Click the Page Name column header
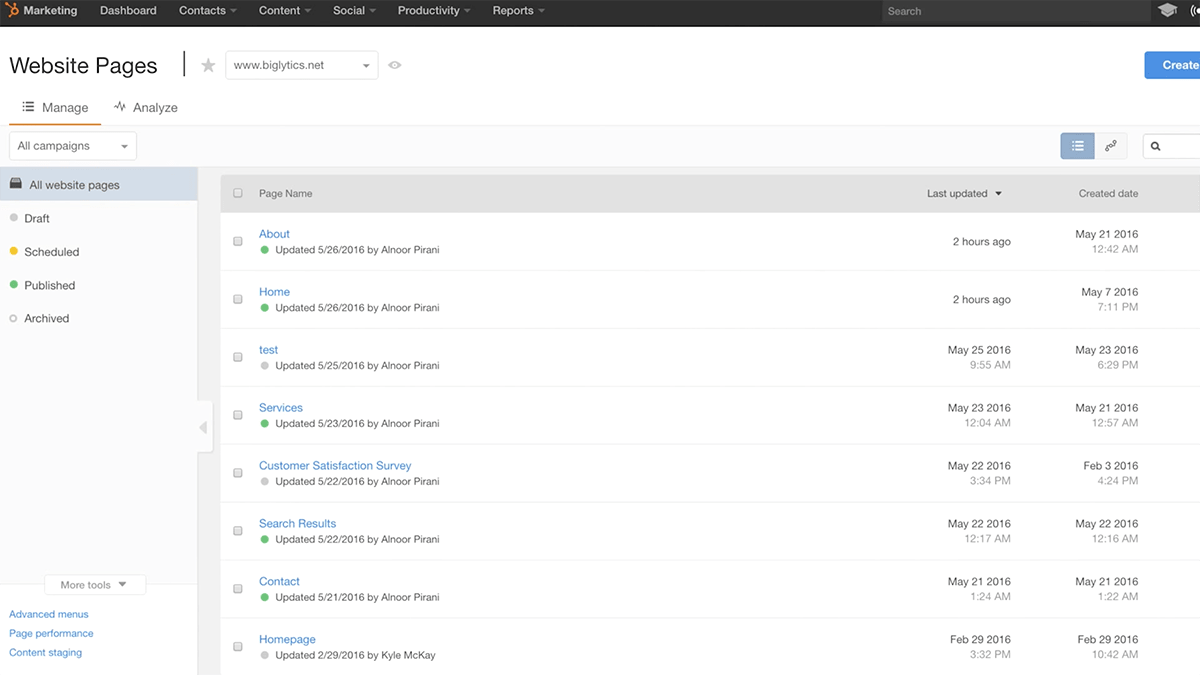This screenshot has width=1200, height=675. (x=285, y=193)
